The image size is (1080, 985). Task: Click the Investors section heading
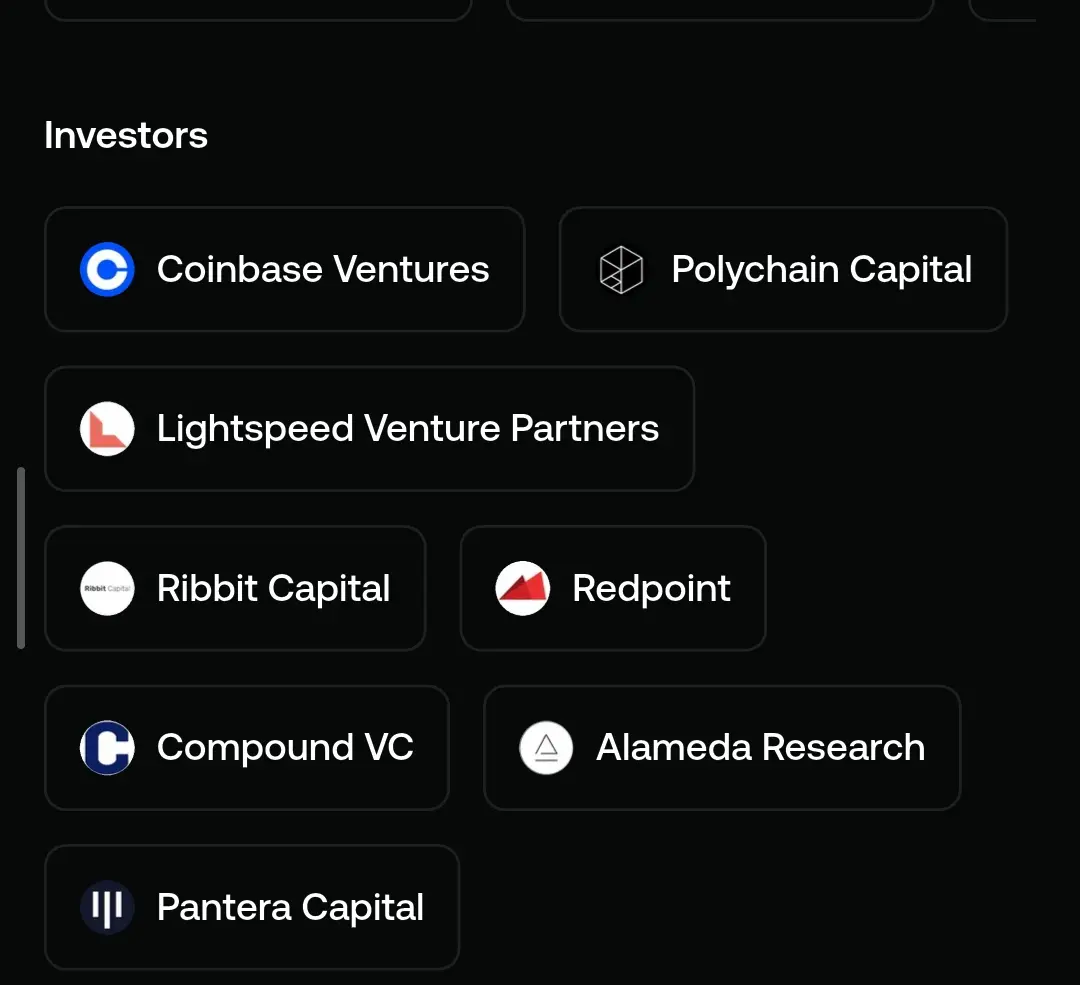[x=126, y=135]
